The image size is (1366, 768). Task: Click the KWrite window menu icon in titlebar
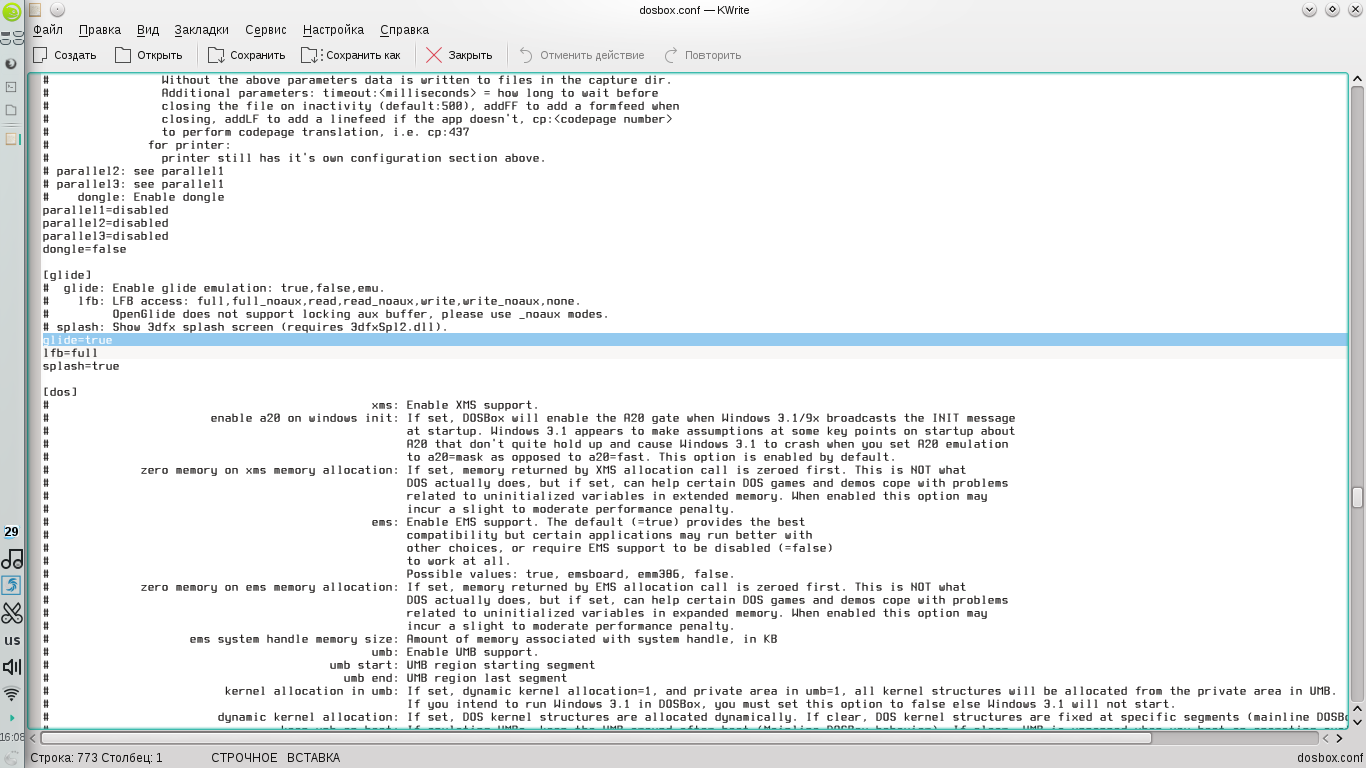tap(35, 10)
